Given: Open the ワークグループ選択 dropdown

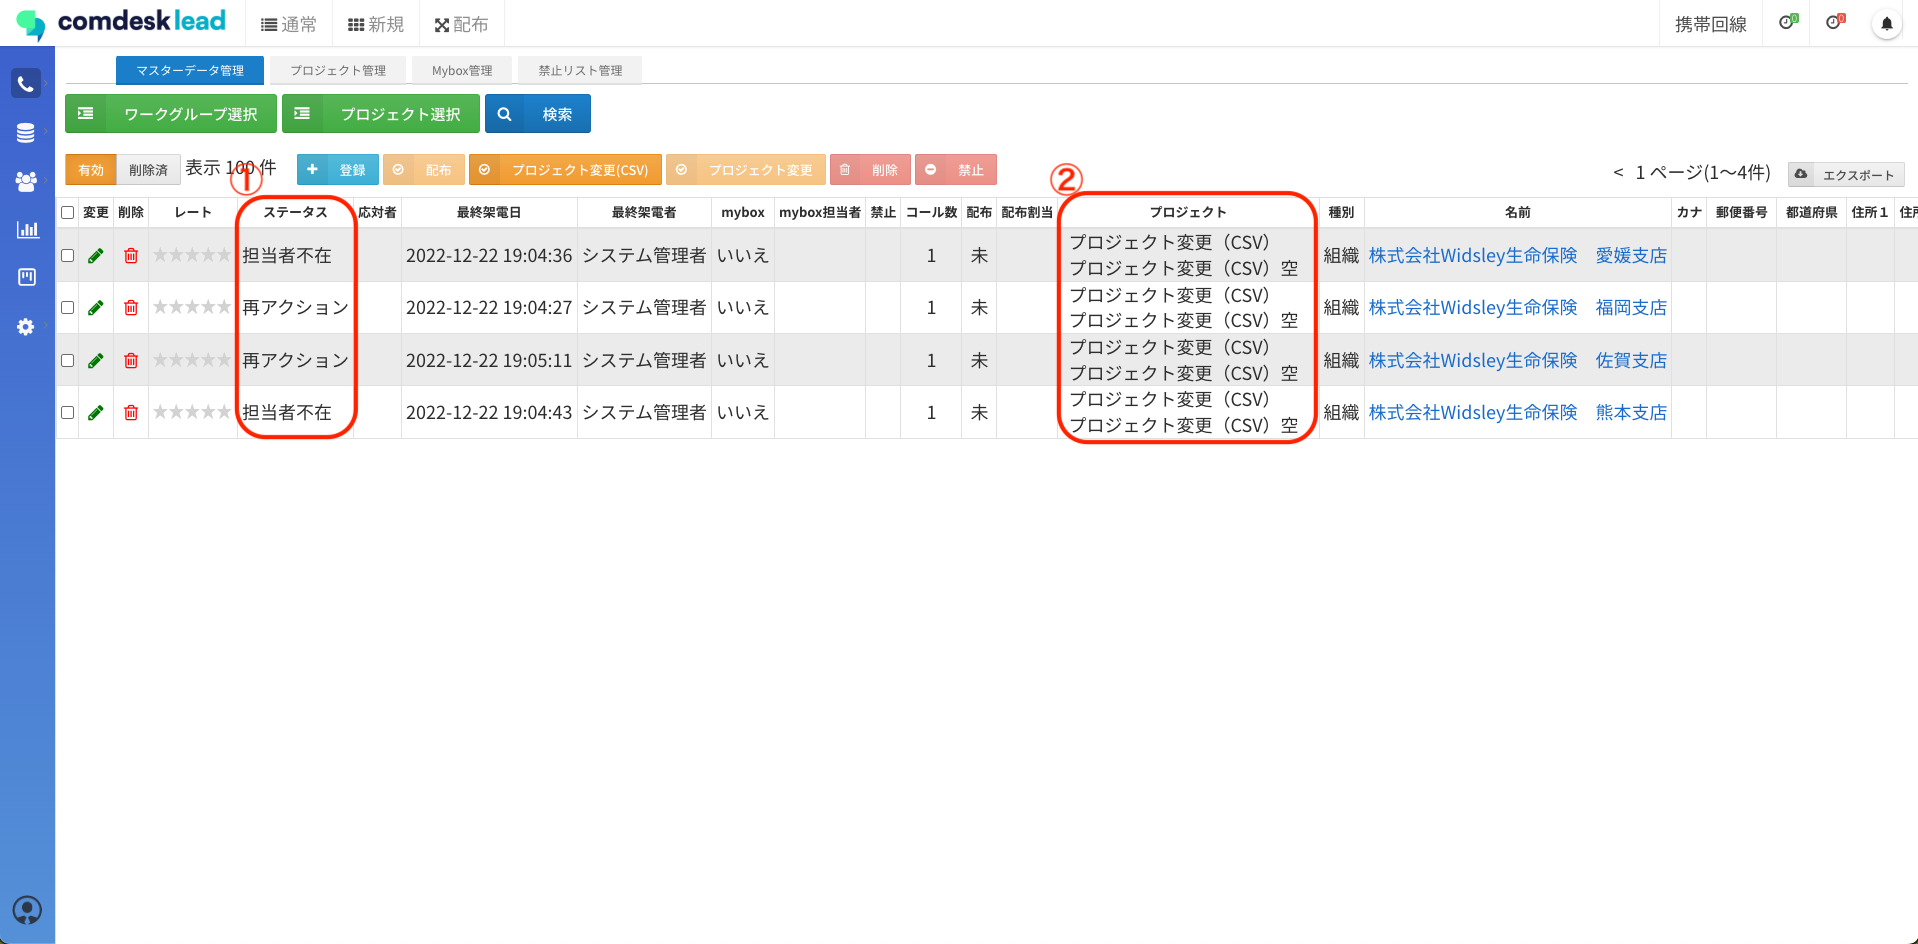Looking at the screenshot, I should pos(172,114).
